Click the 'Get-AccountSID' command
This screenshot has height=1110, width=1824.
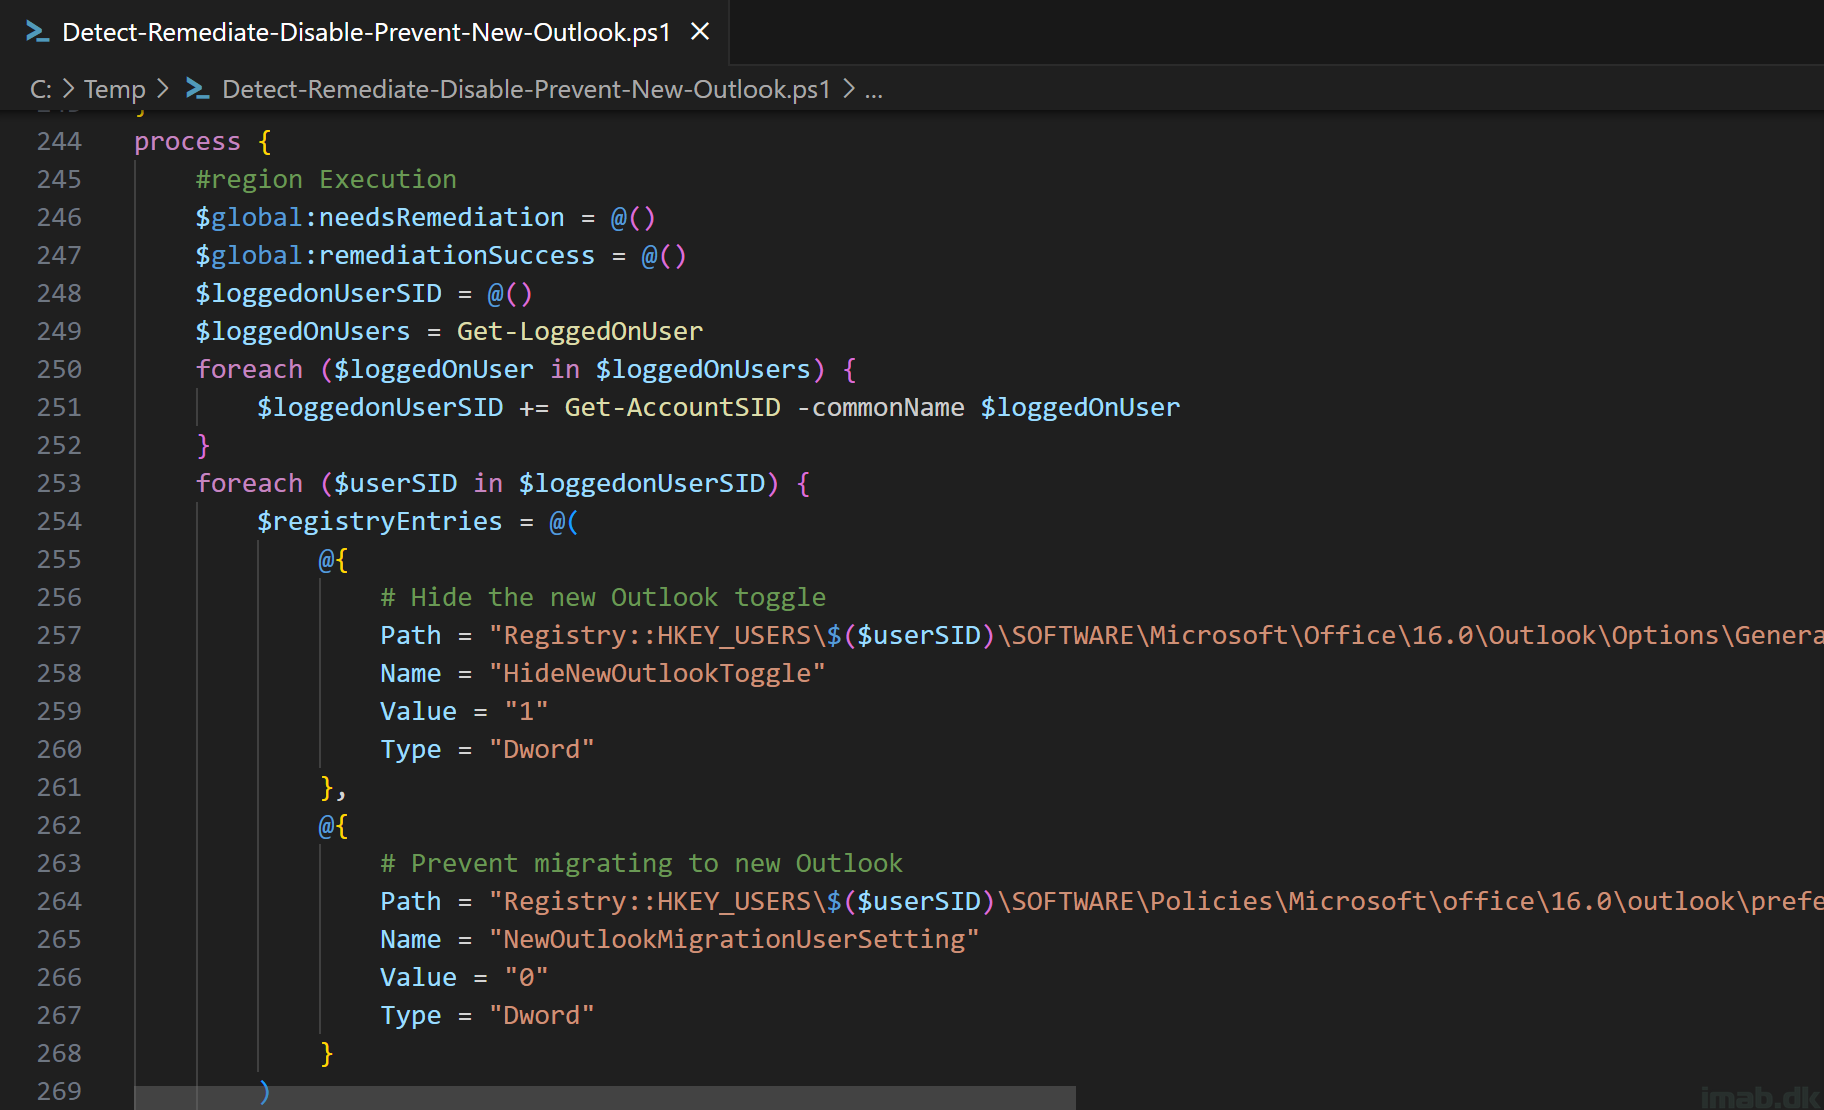point(672,408)
